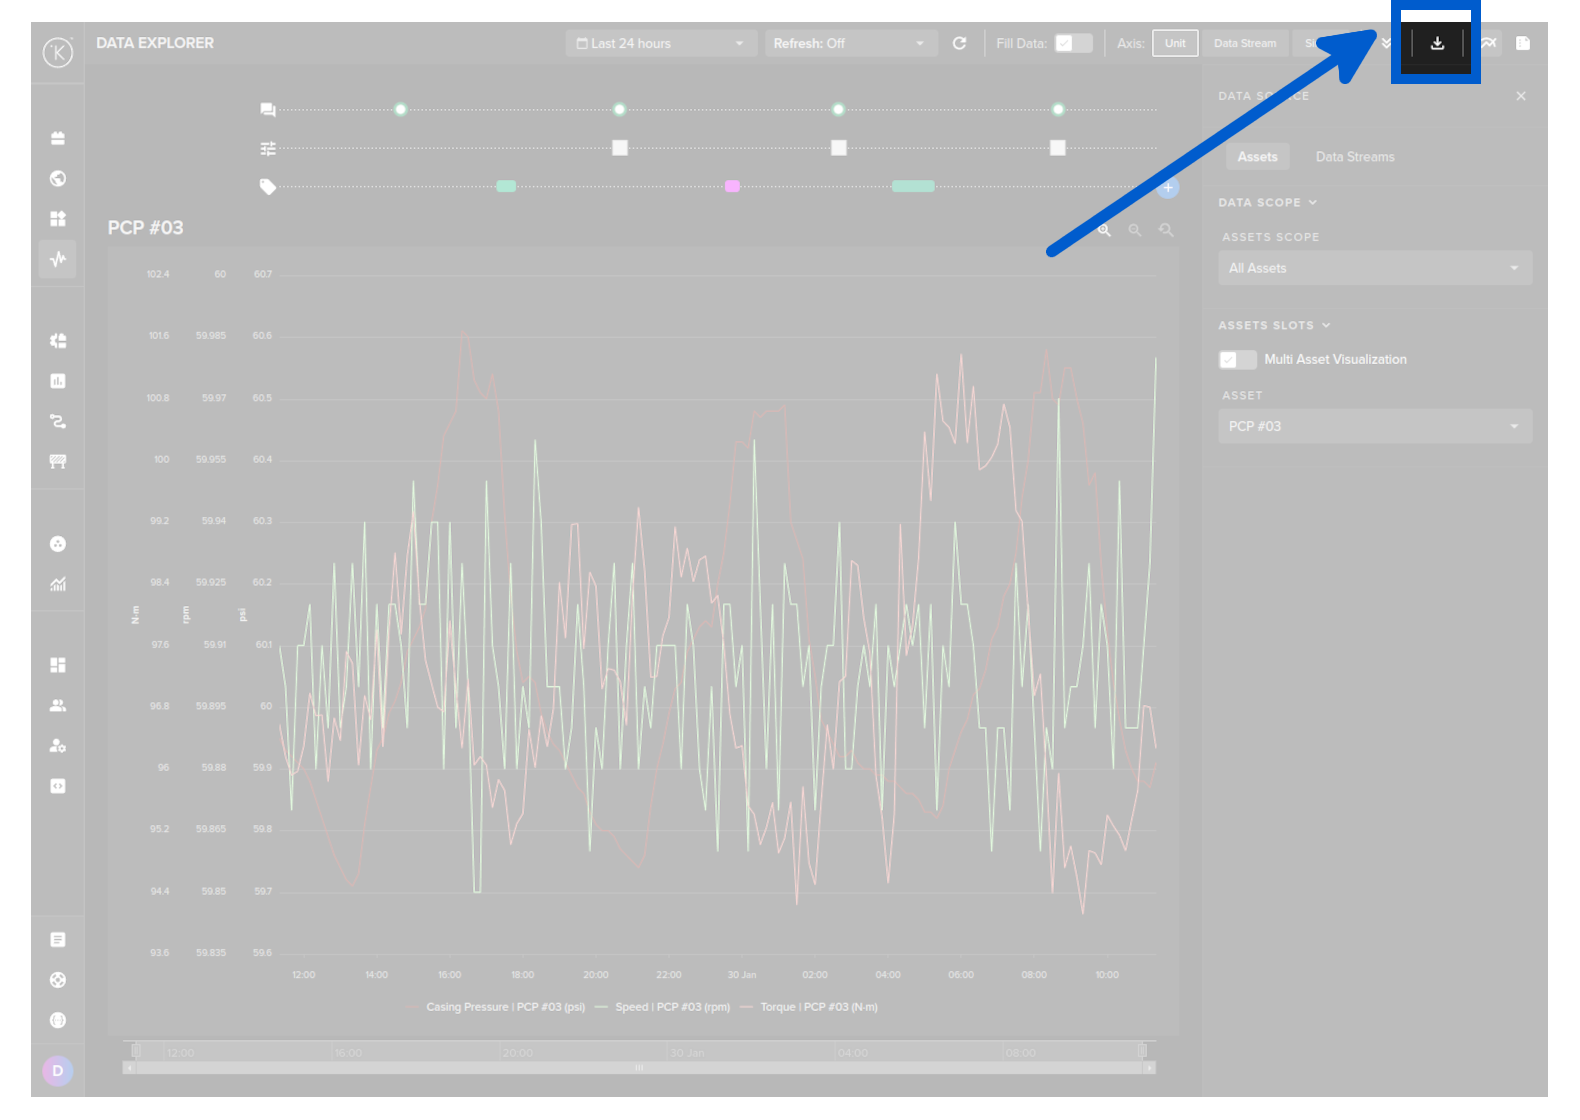This screenshot has width=1580, height=1120.
Task: Select the Data Explorer pulse icon in sidebar
Action: coord(58,259)
